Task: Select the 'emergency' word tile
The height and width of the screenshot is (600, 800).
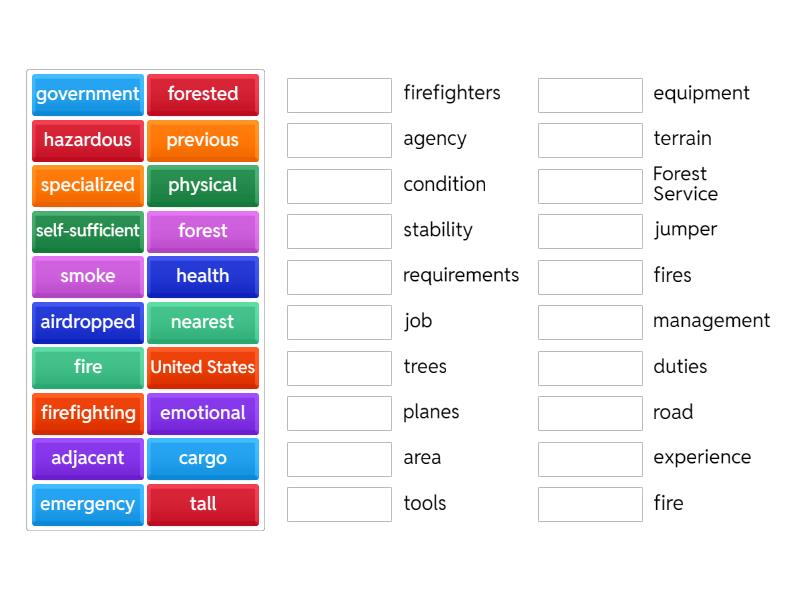Action: [87, 505]
